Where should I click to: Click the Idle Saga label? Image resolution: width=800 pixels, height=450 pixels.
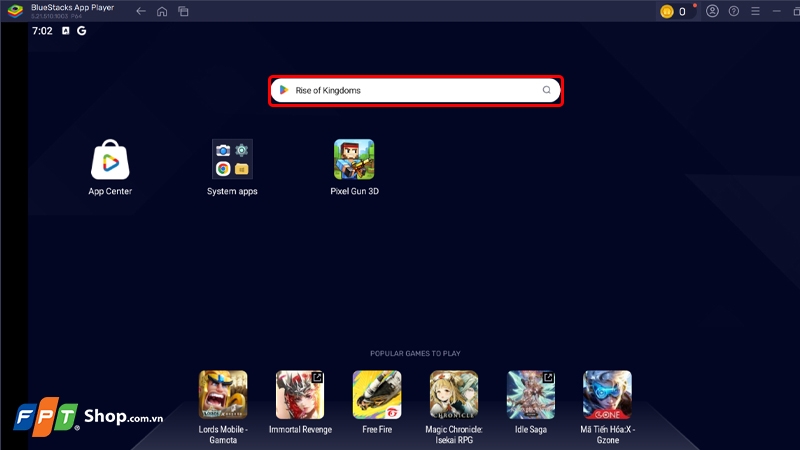[531, 430]
